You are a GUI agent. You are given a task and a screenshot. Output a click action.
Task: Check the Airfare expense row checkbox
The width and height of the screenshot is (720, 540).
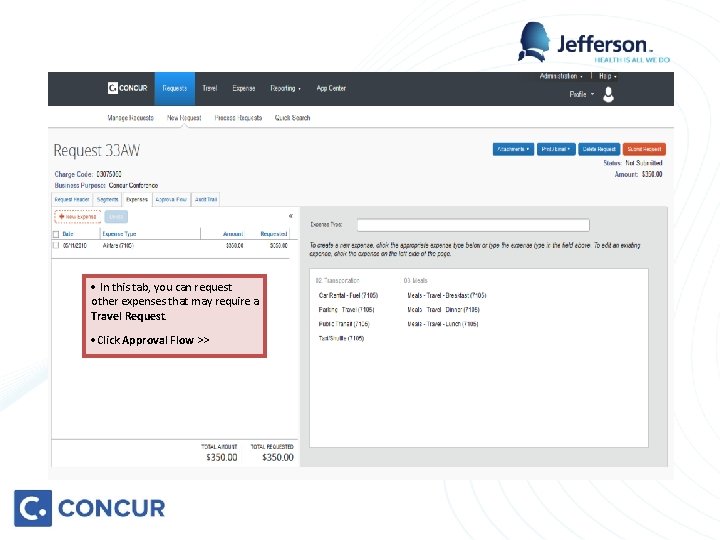(56, 246)
